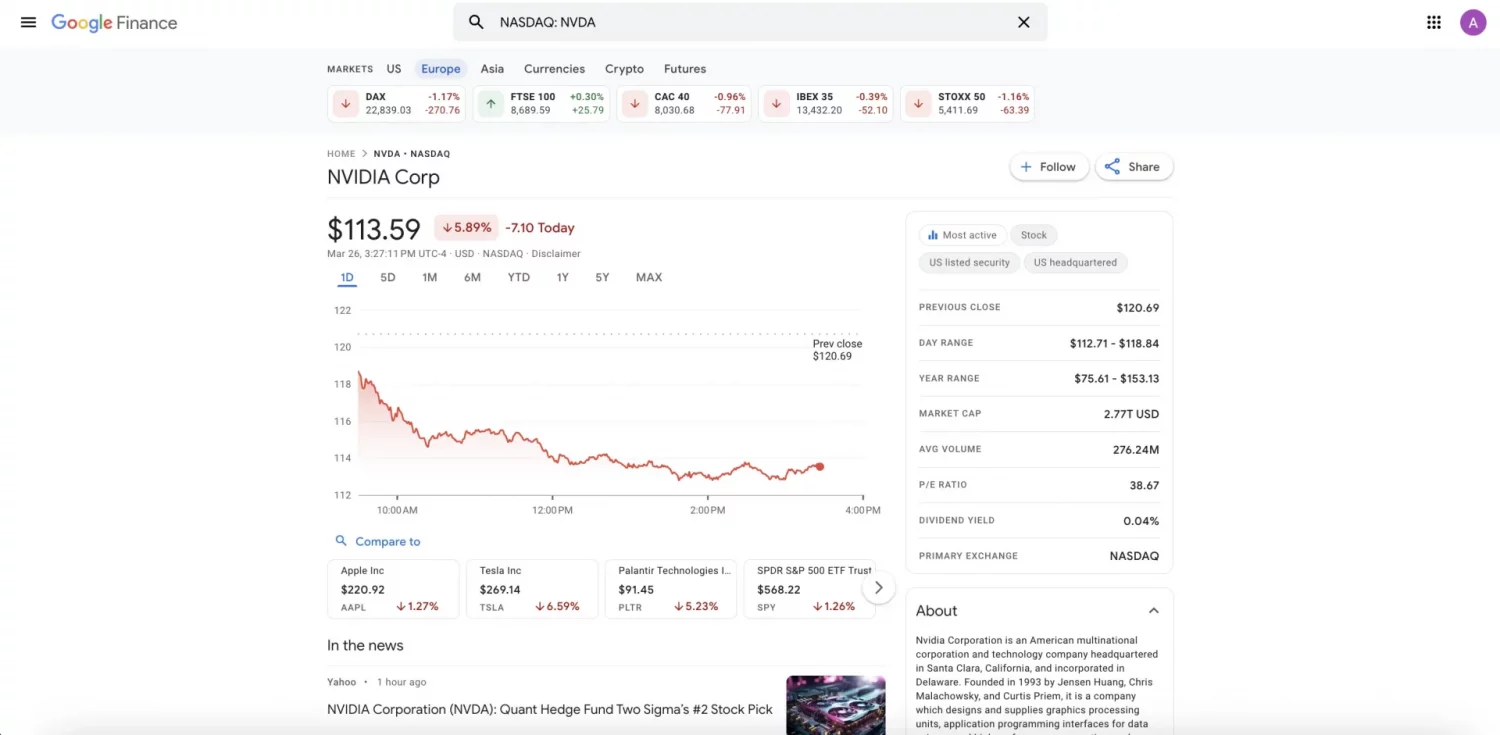Click the IBEX 35 down arrow icon

click(777, 104)
